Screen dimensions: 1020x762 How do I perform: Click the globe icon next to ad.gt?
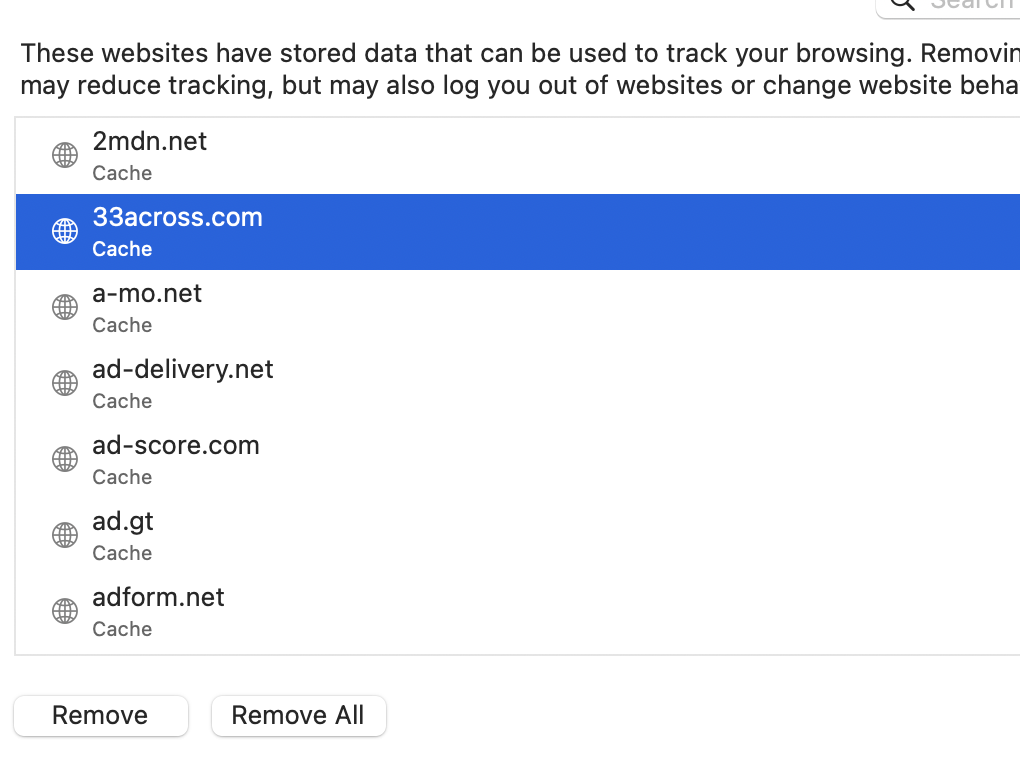[x=65, y=535]
